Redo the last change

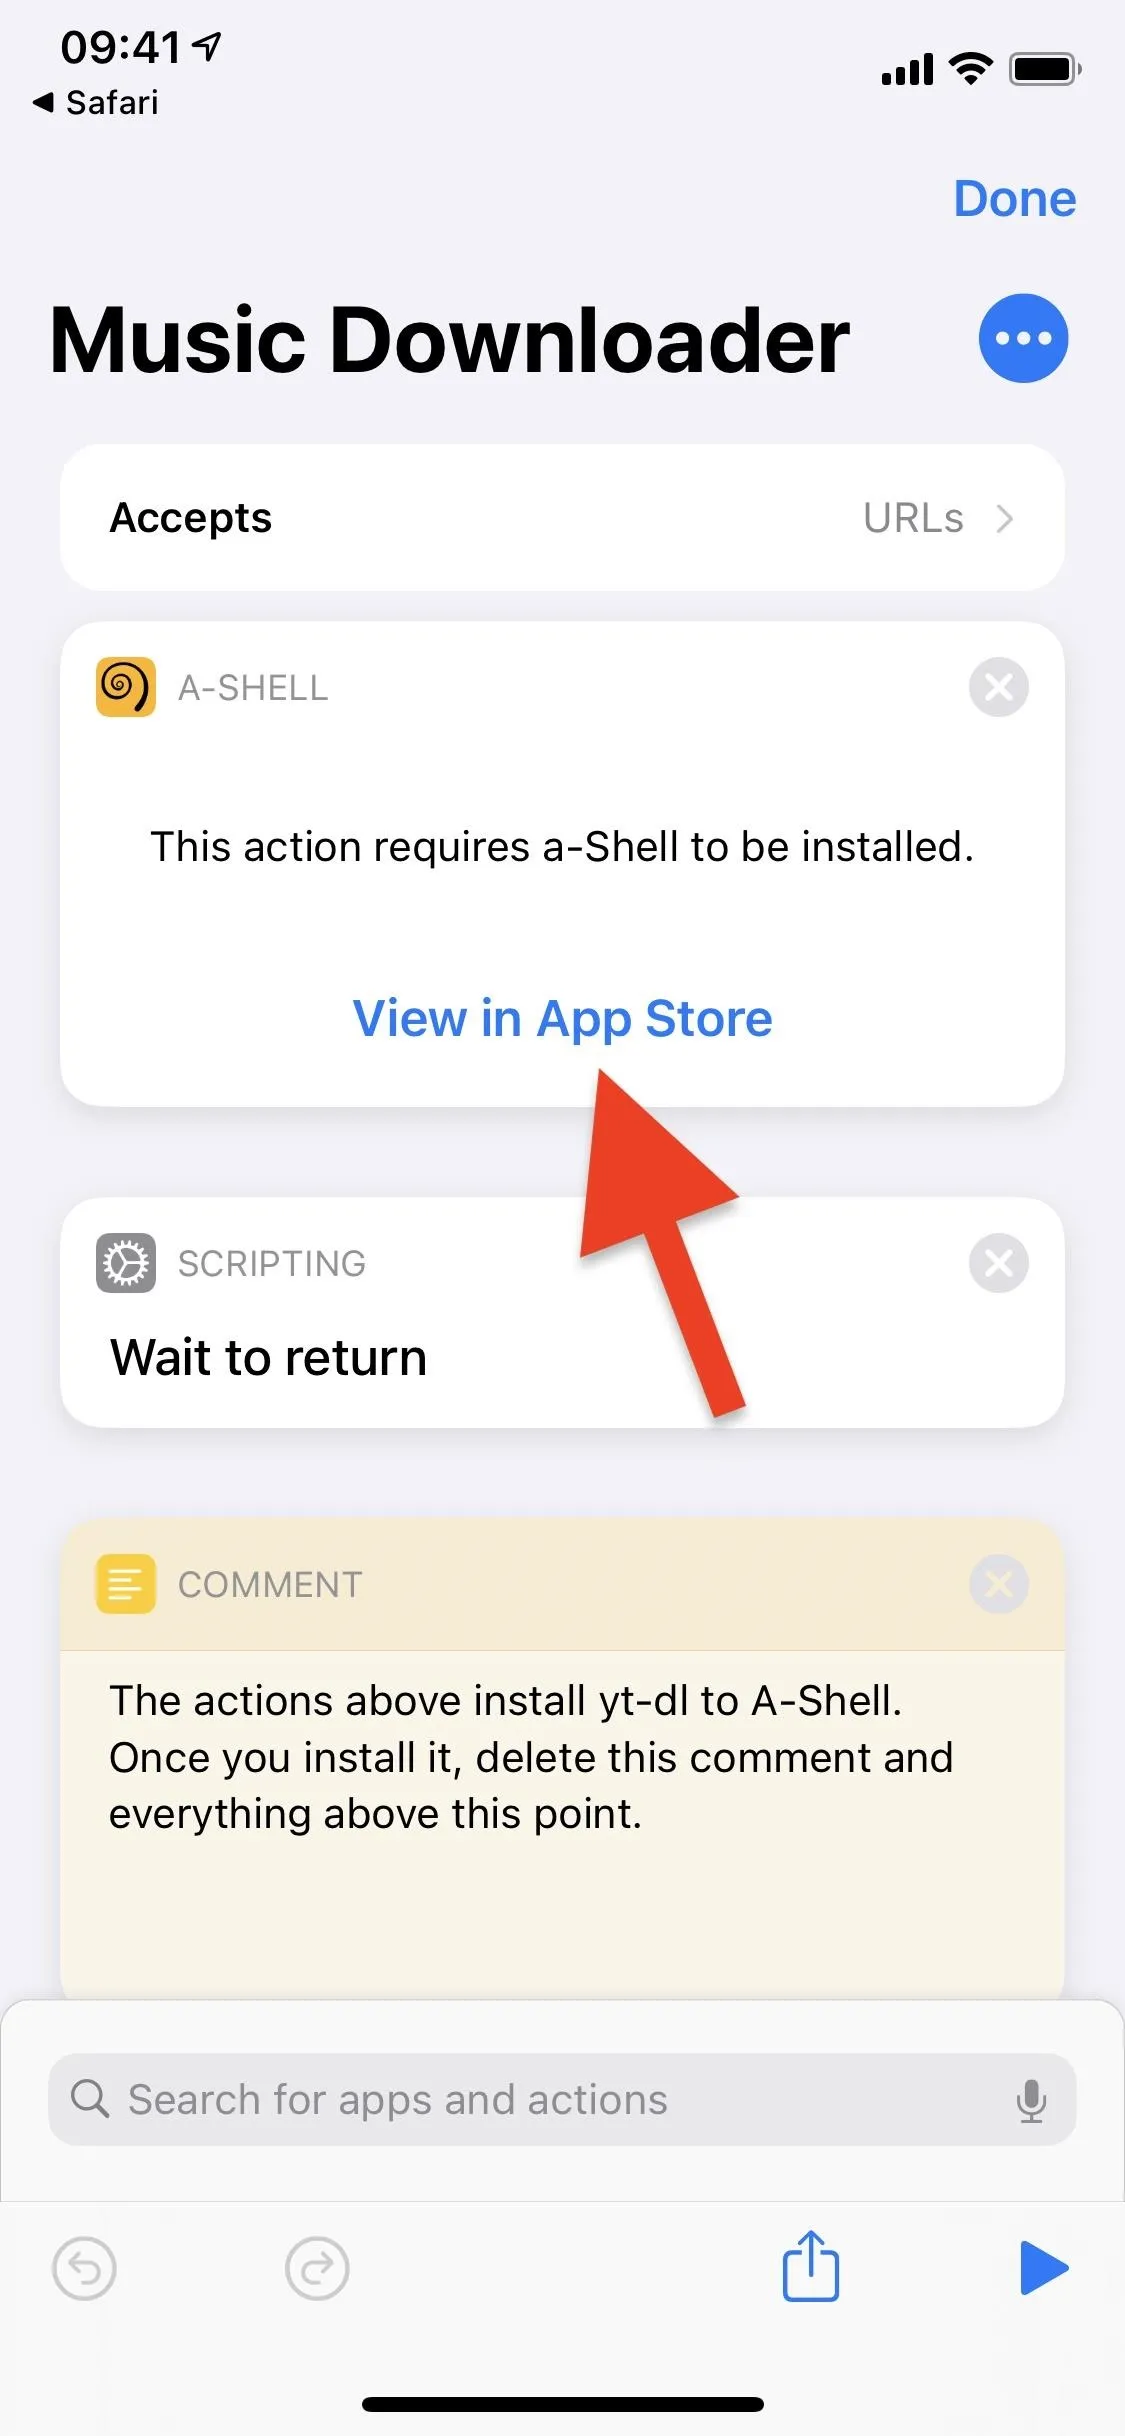317,2268
